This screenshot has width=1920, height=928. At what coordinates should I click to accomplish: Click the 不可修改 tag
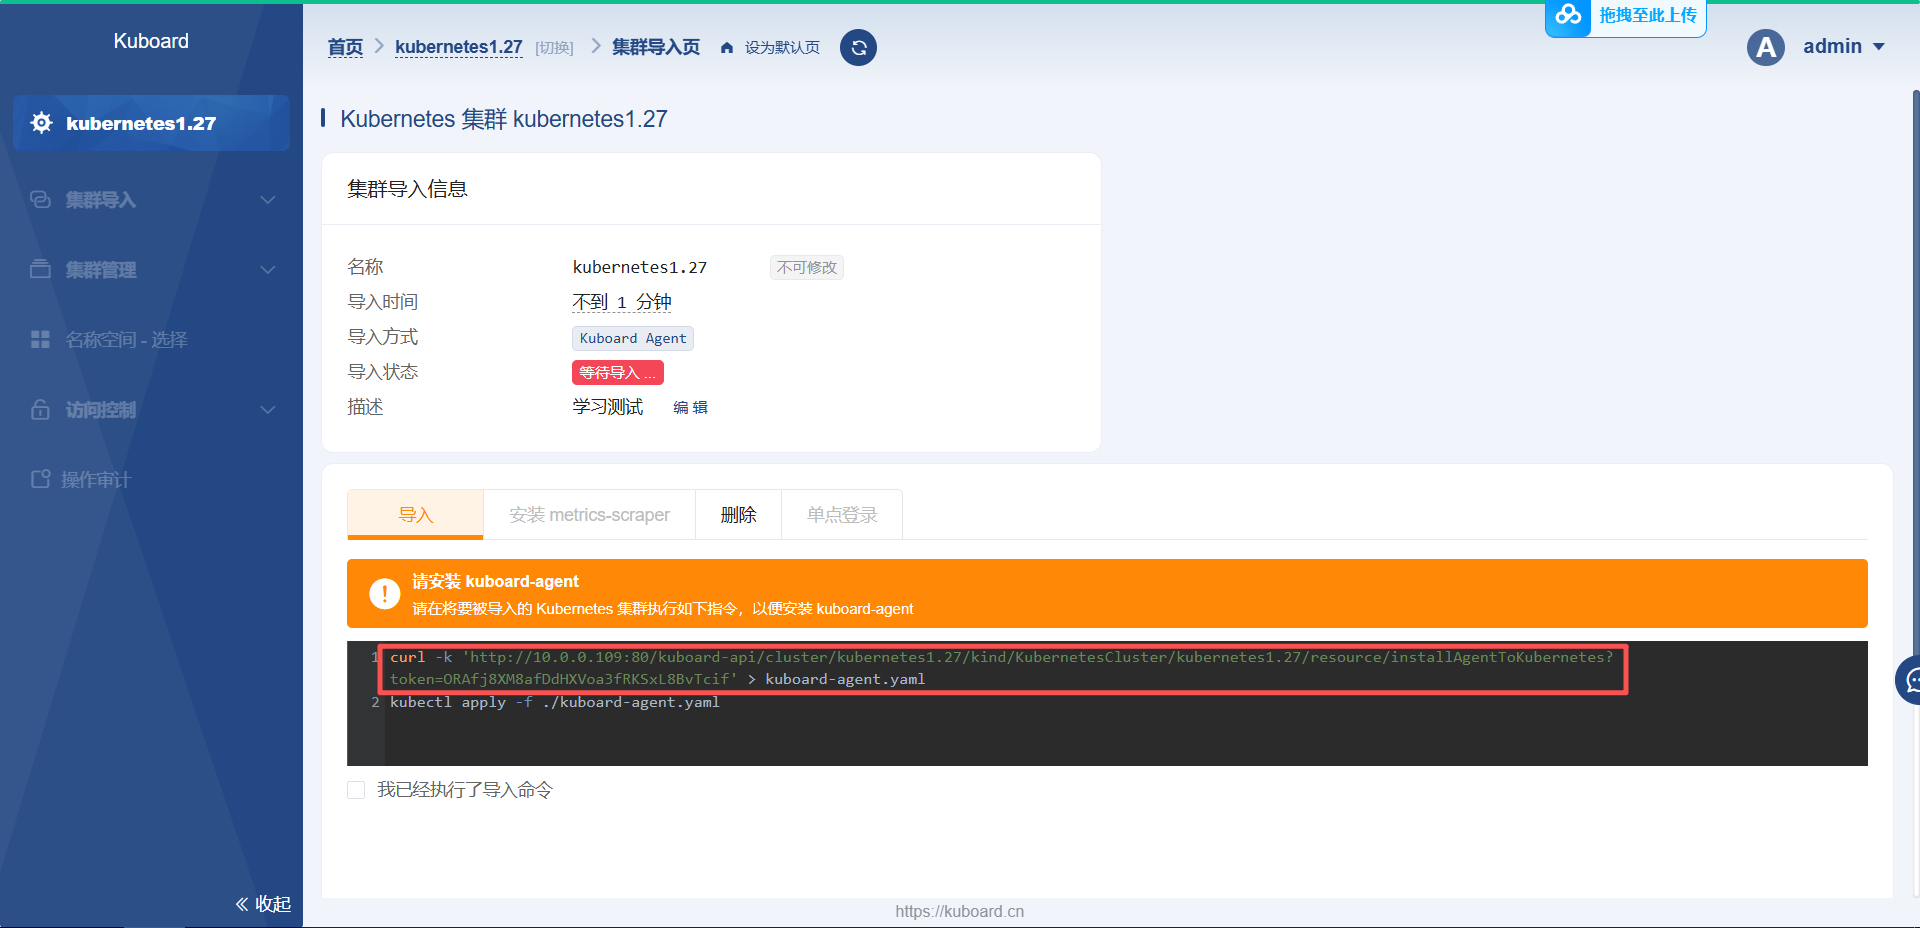pyautogui.click(x=807, y=267)
